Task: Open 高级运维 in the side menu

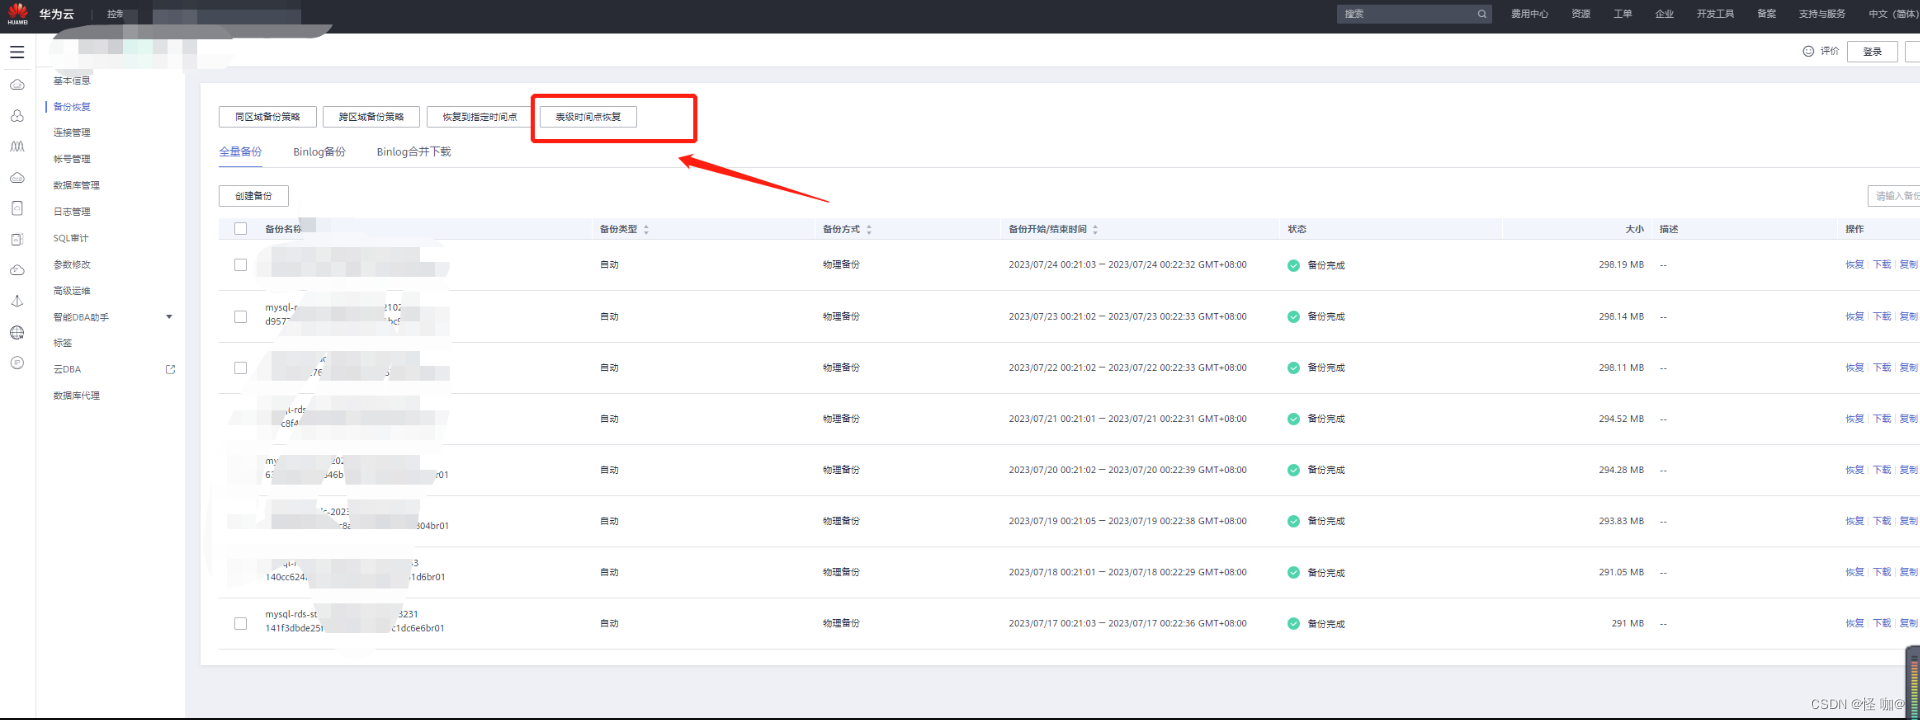Action: click(x=72, y=291)
